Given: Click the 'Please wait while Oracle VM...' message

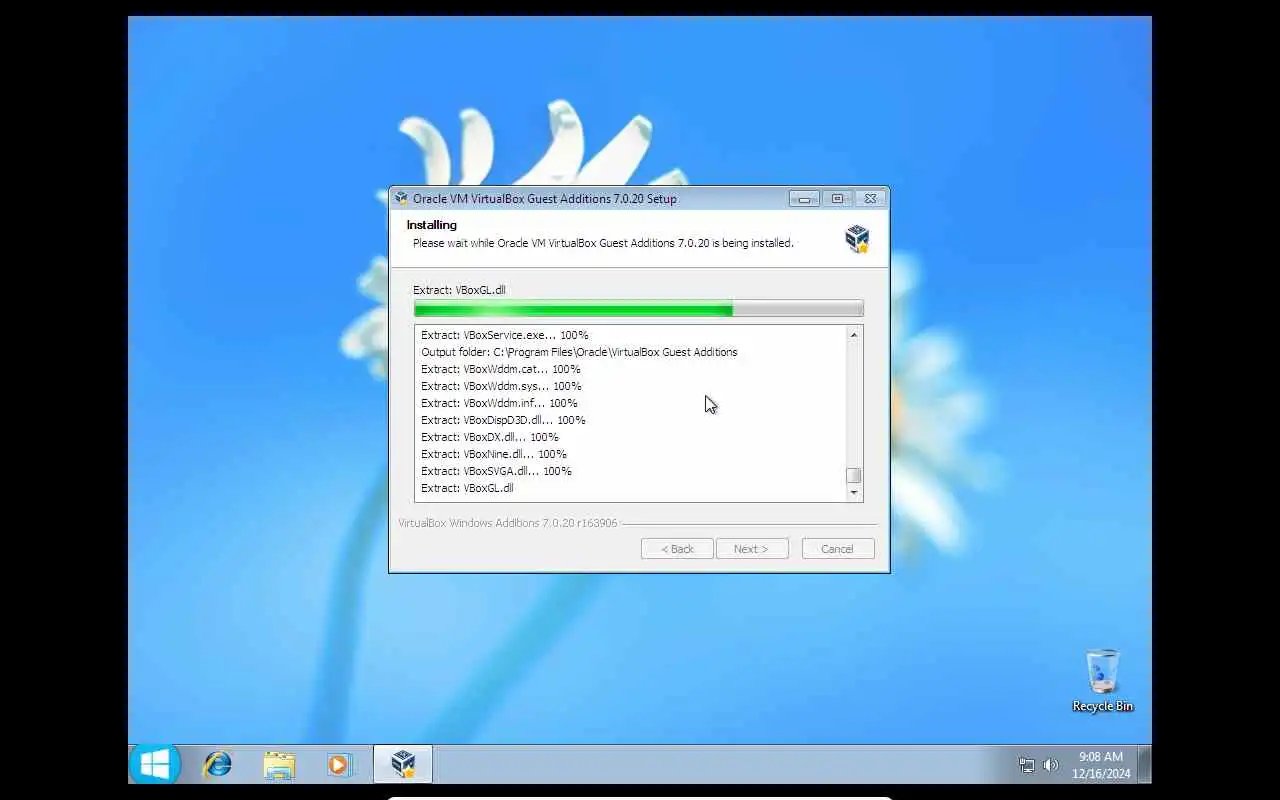Looking at the screenshot, I should pyautogui.click(x=603, y=243).
